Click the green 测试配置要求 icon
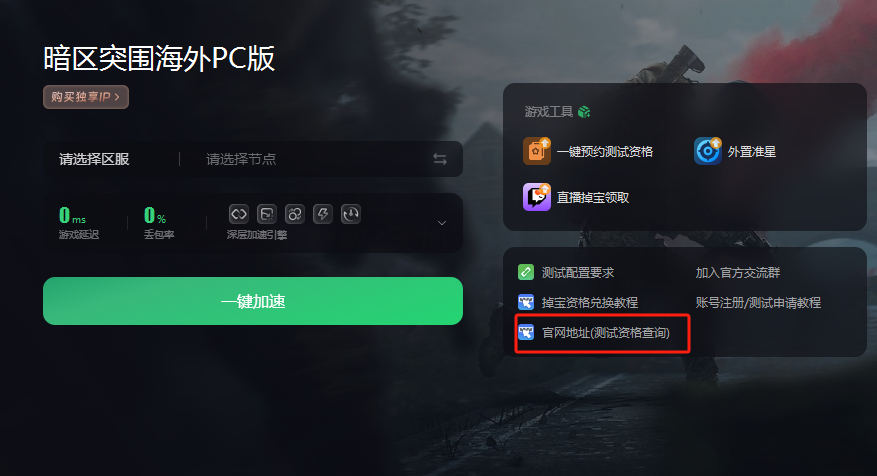The image size is (877, 476). click(526, 272)
